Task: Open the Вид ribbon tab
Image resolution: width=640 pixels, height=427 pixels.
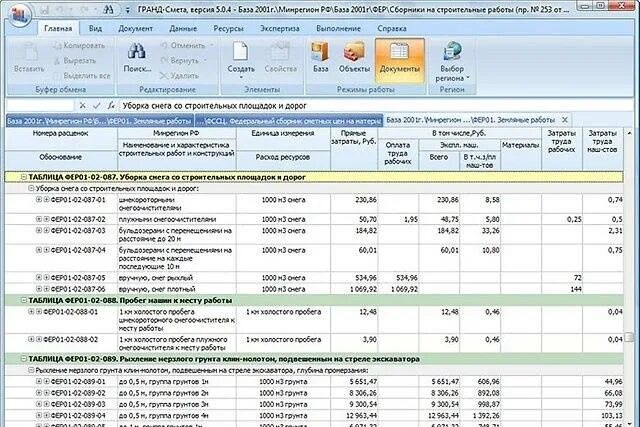Action: click(x=95, y=28)
